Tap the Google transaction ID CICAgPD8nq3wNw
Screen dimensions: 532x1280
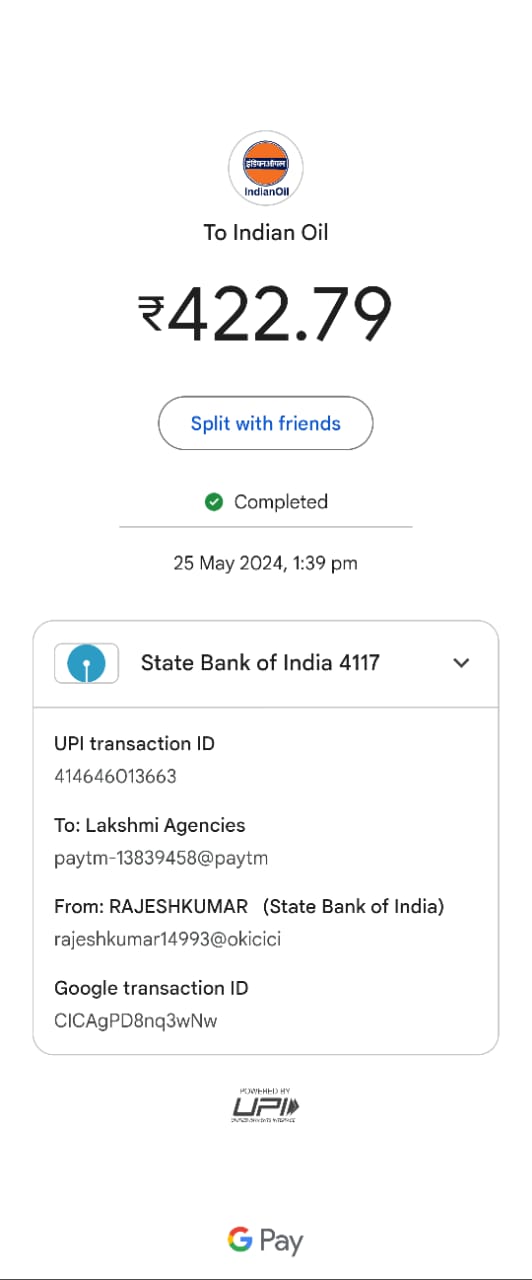click(x=136, y=1021)
